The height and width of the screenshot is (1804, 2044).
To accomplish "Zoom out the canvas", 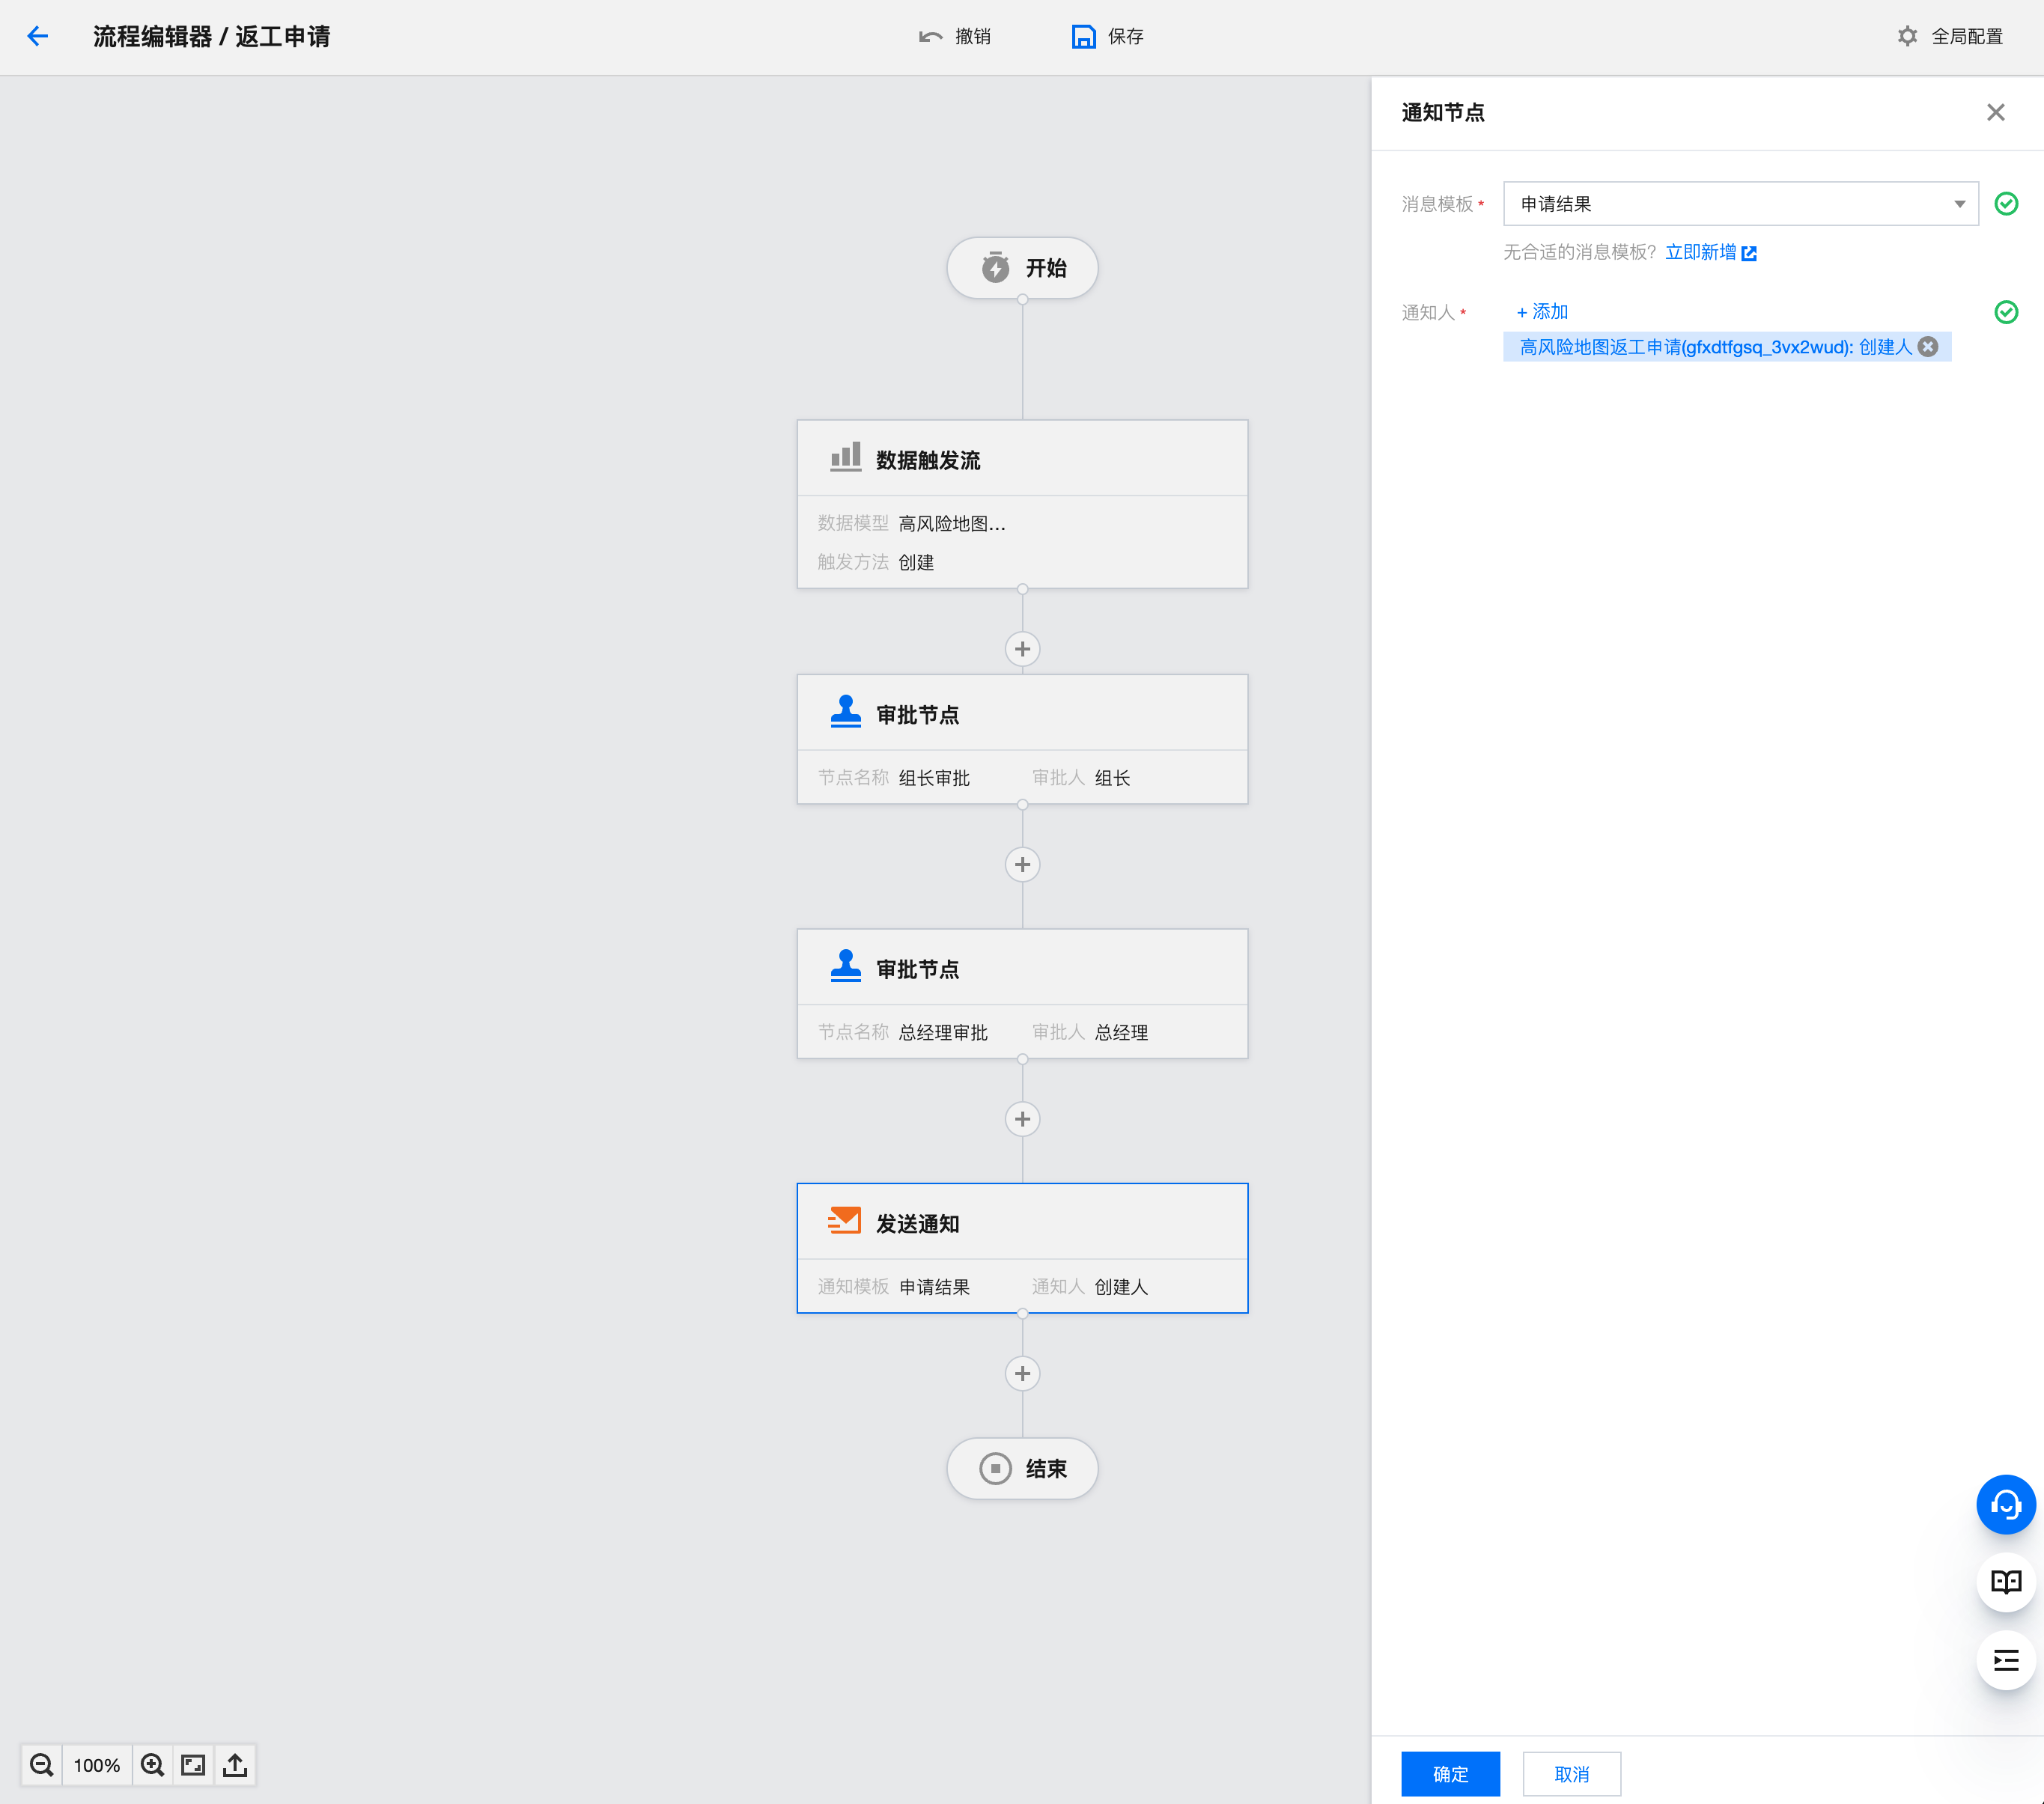I will 41,1765.
